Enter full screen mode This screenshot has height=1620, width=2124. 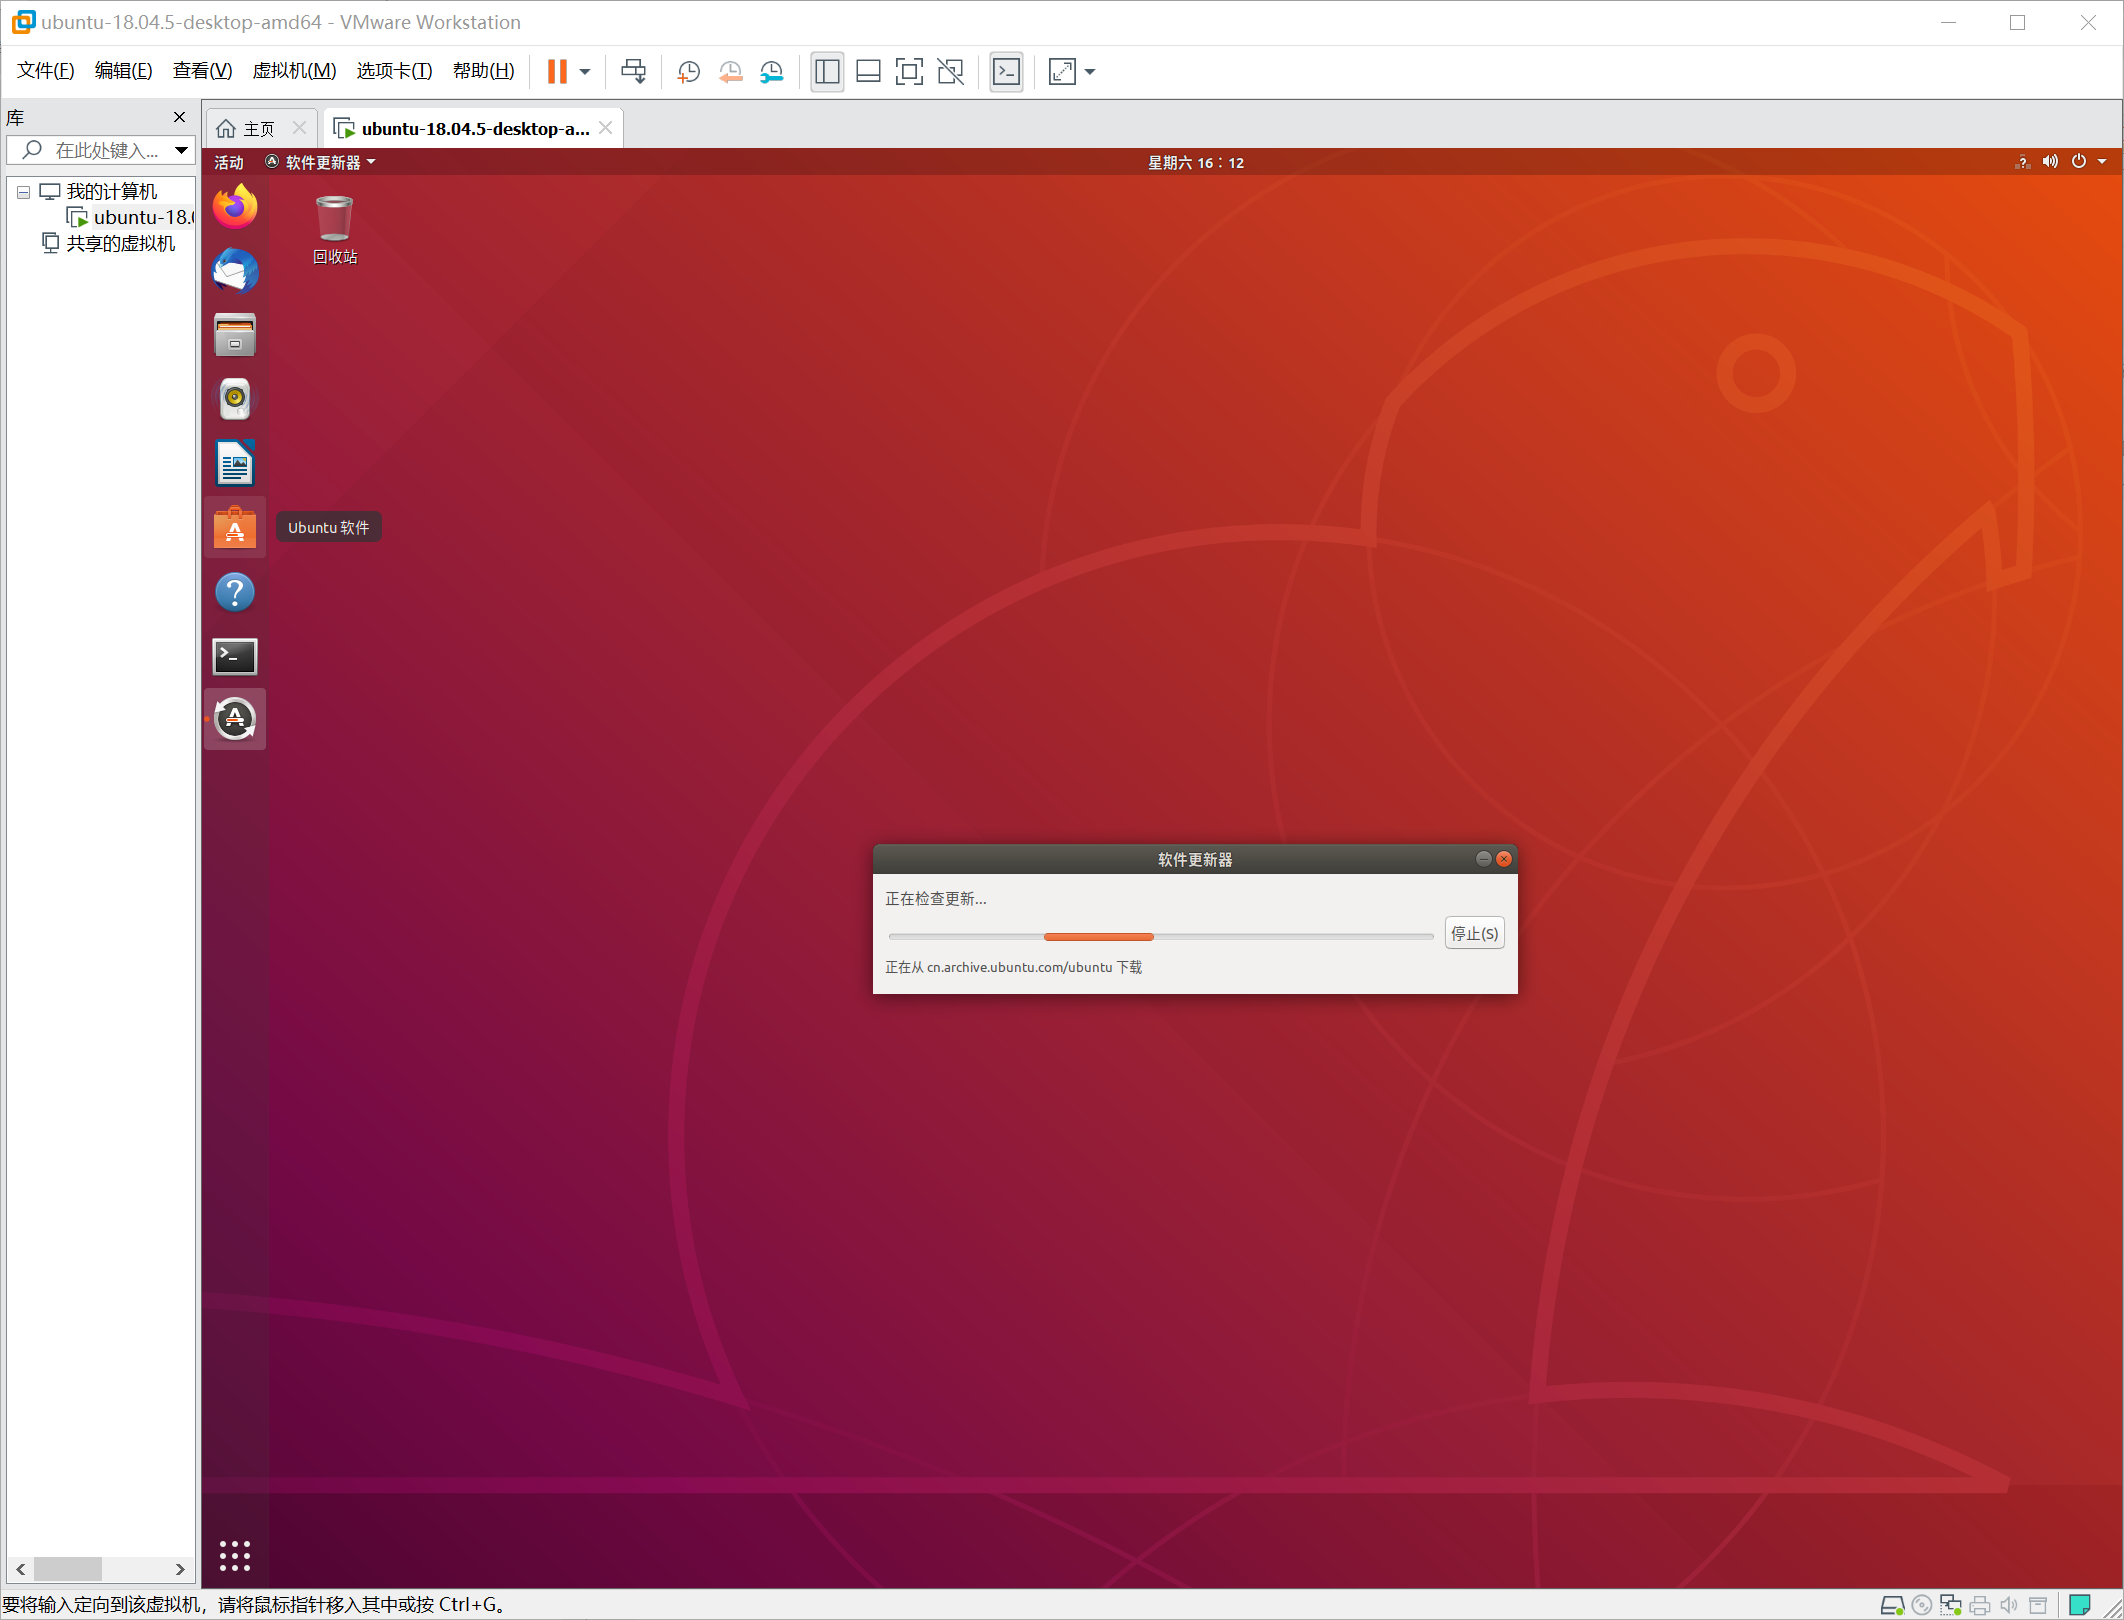click(909, 71)
